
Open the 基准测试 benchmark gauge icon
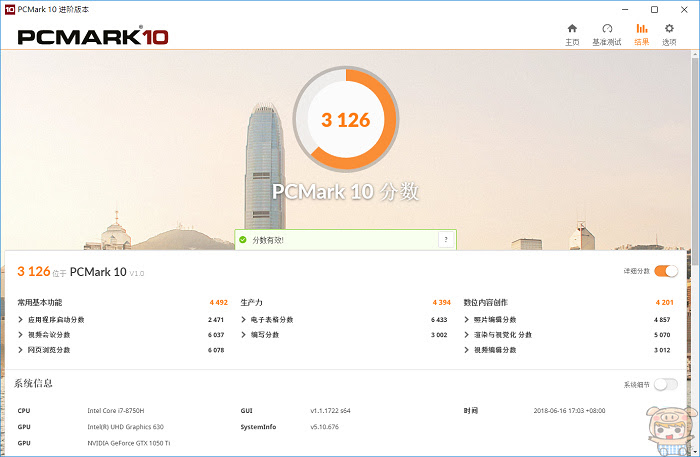tap(607, 29)
